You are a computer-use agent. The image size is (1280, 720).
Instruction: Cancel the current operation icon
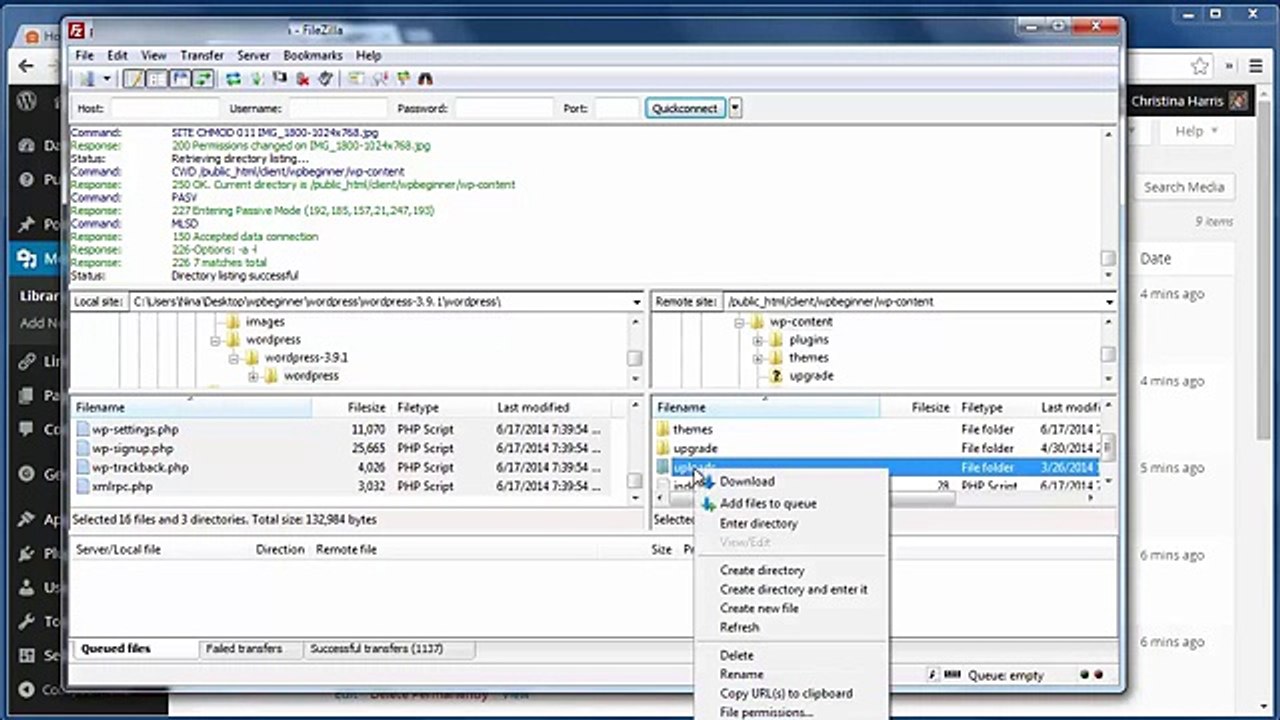click(280, 79)
